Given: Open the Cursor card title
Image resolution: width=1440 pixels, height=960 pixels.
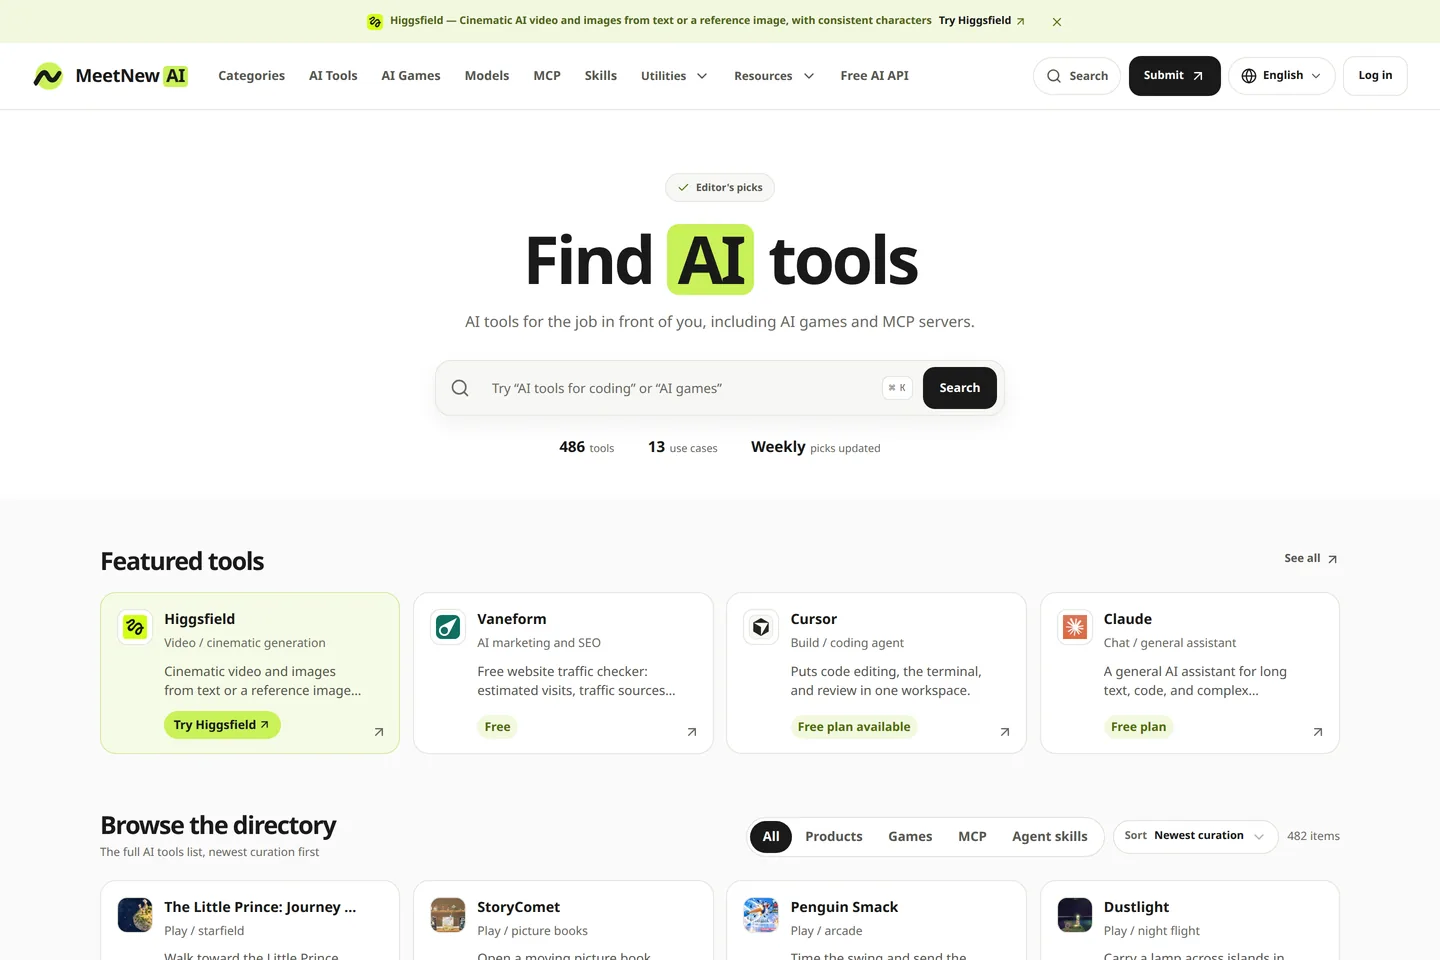Looking at the screenshot, I should pos(814,619).
